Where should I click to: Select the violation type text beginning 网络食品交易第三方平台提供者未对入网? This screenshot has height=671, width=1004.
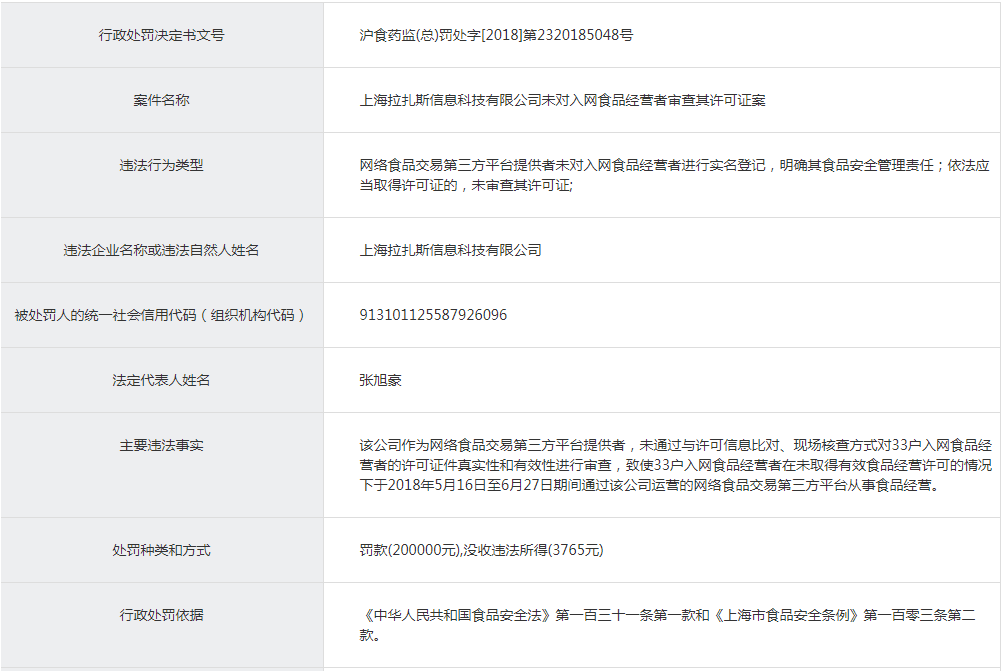674,175
